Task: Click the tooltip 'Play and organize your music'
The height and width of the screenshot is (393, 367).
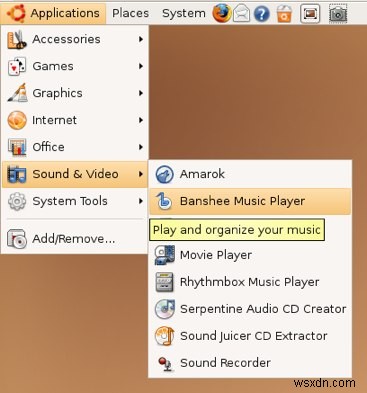Action: point(237,230)
